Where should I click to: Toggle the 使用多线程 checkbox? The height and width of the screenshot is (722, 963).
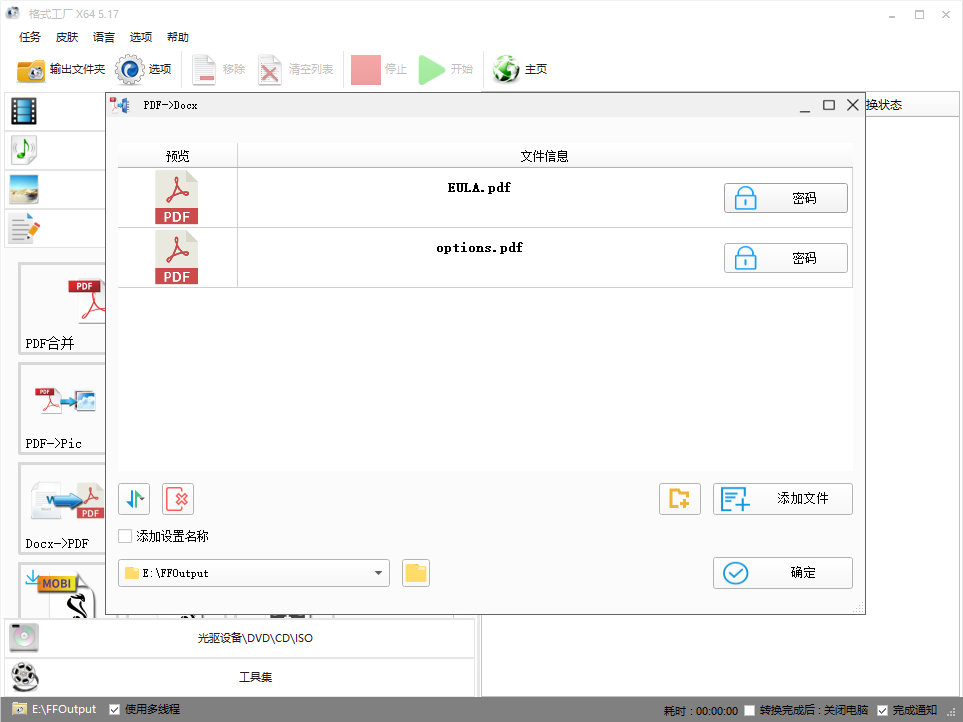click(115, 709)
